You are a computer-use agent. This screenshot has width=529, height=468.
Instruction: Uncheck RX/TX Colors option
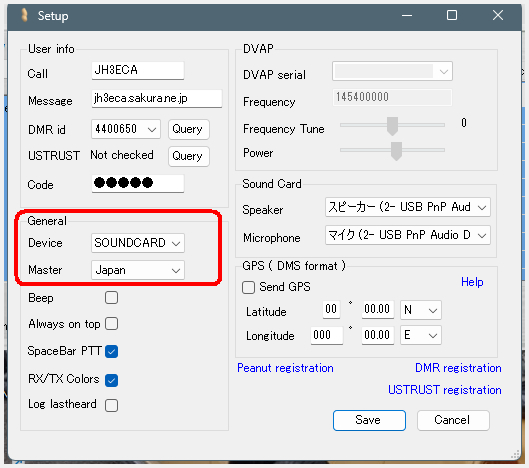tap(111, 380)
